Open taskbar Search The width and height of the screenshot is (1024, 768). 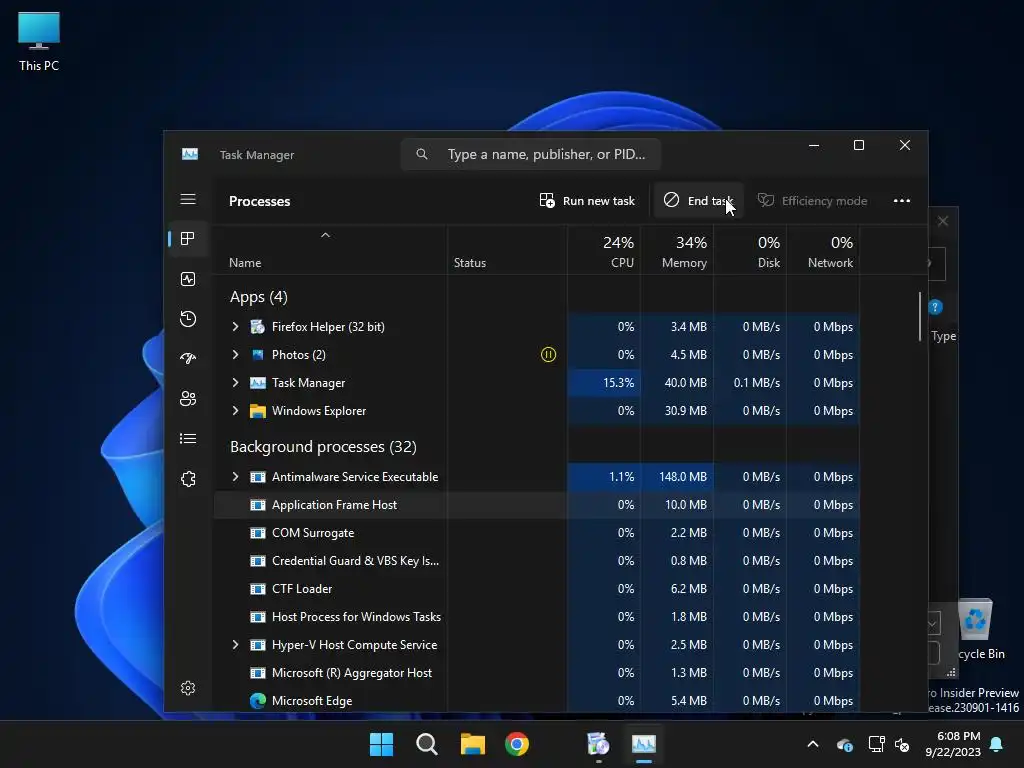427,744
